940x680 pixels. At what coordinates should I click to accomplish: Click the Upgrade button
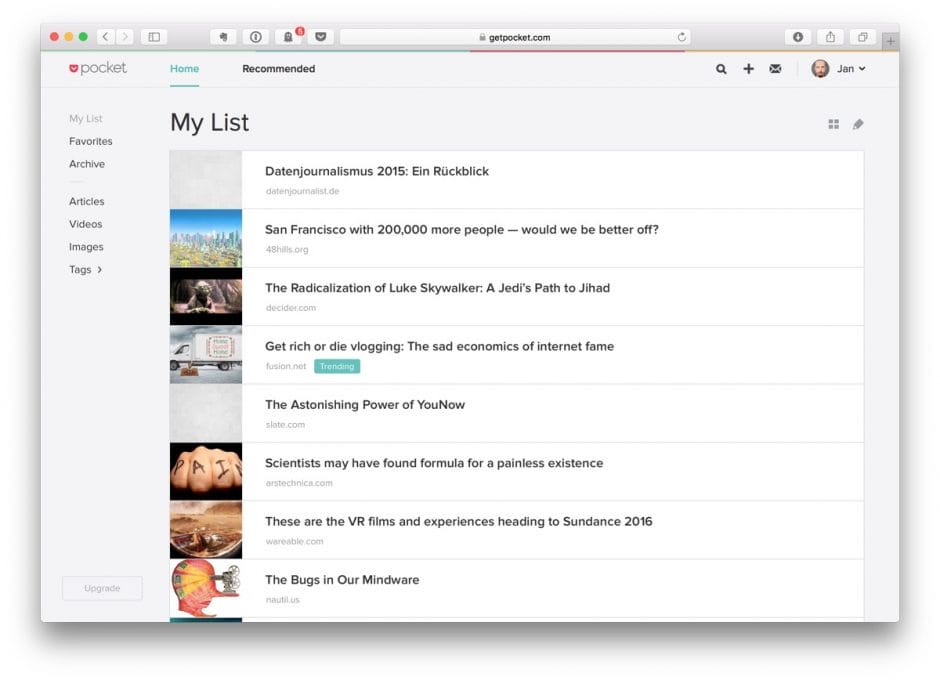tap(102, 588)
